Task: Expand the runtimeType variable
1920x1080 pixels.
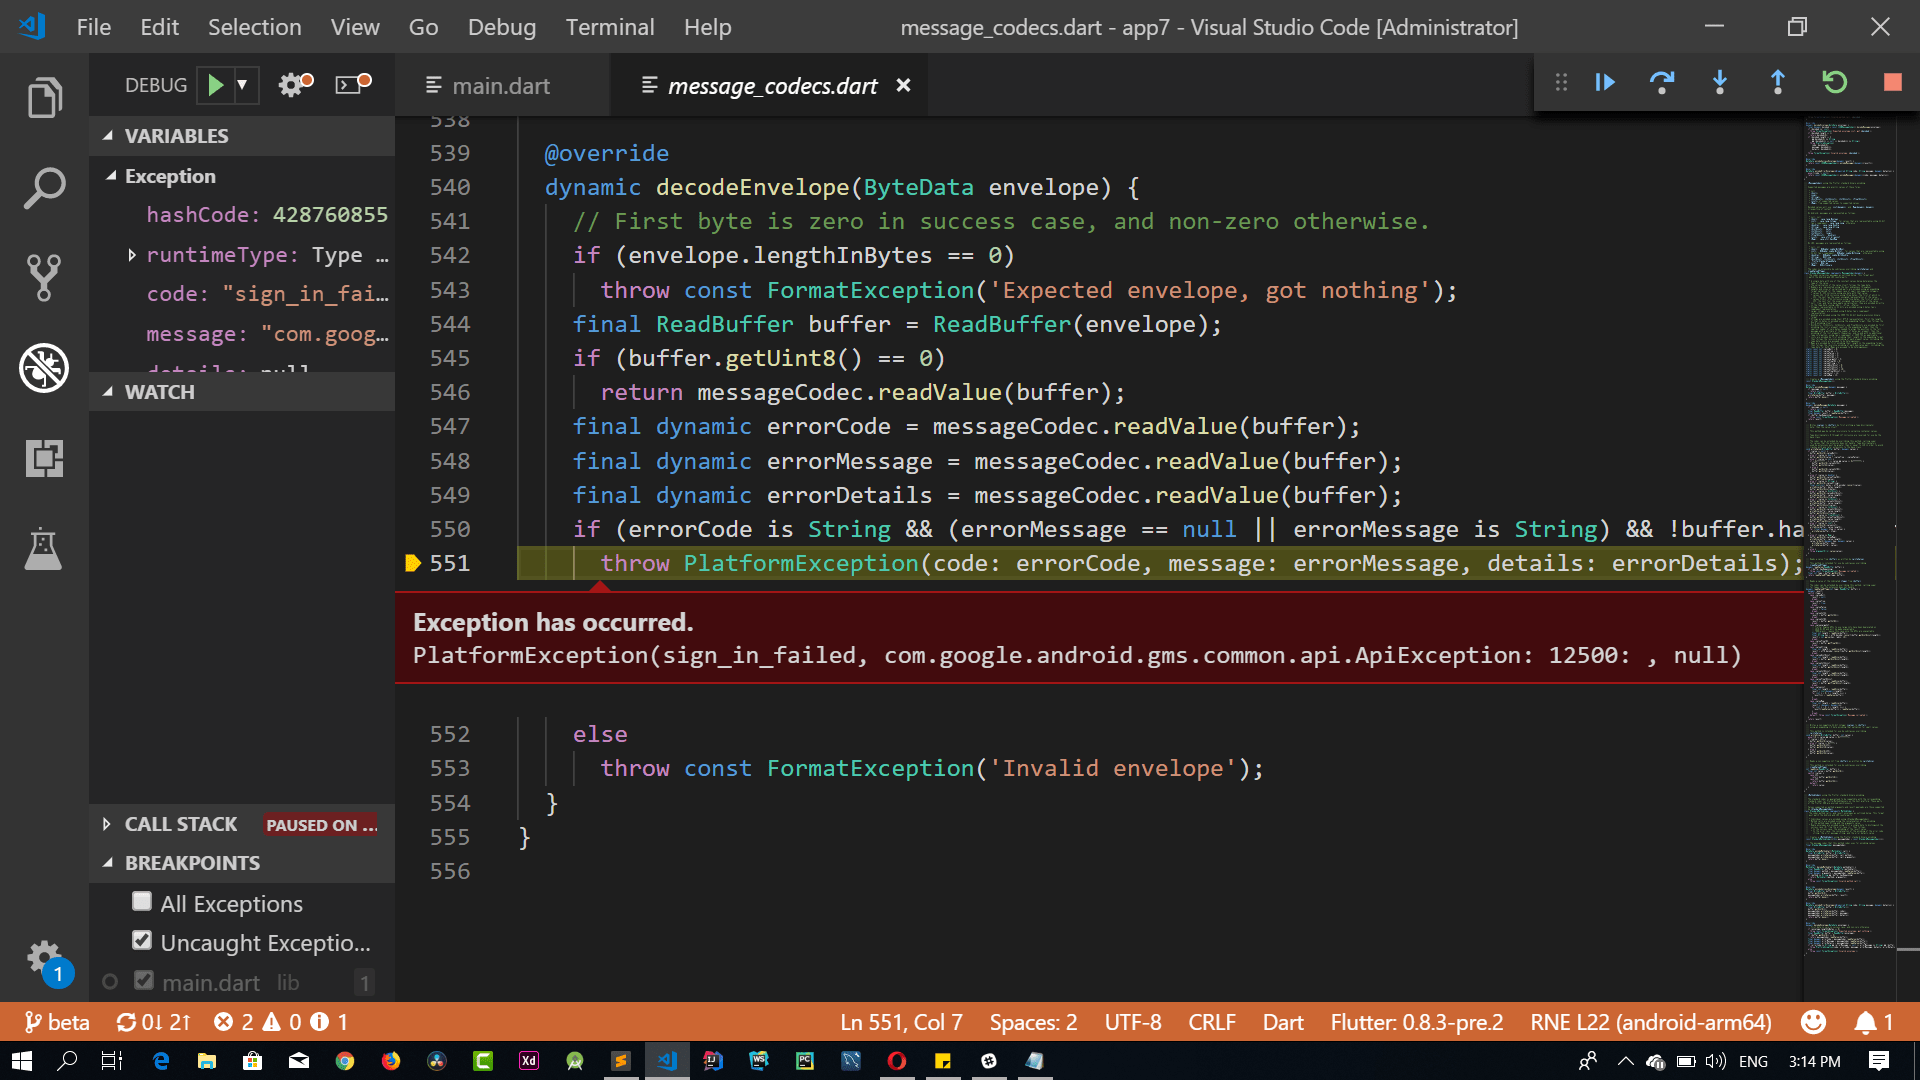Action: point(131,255)
